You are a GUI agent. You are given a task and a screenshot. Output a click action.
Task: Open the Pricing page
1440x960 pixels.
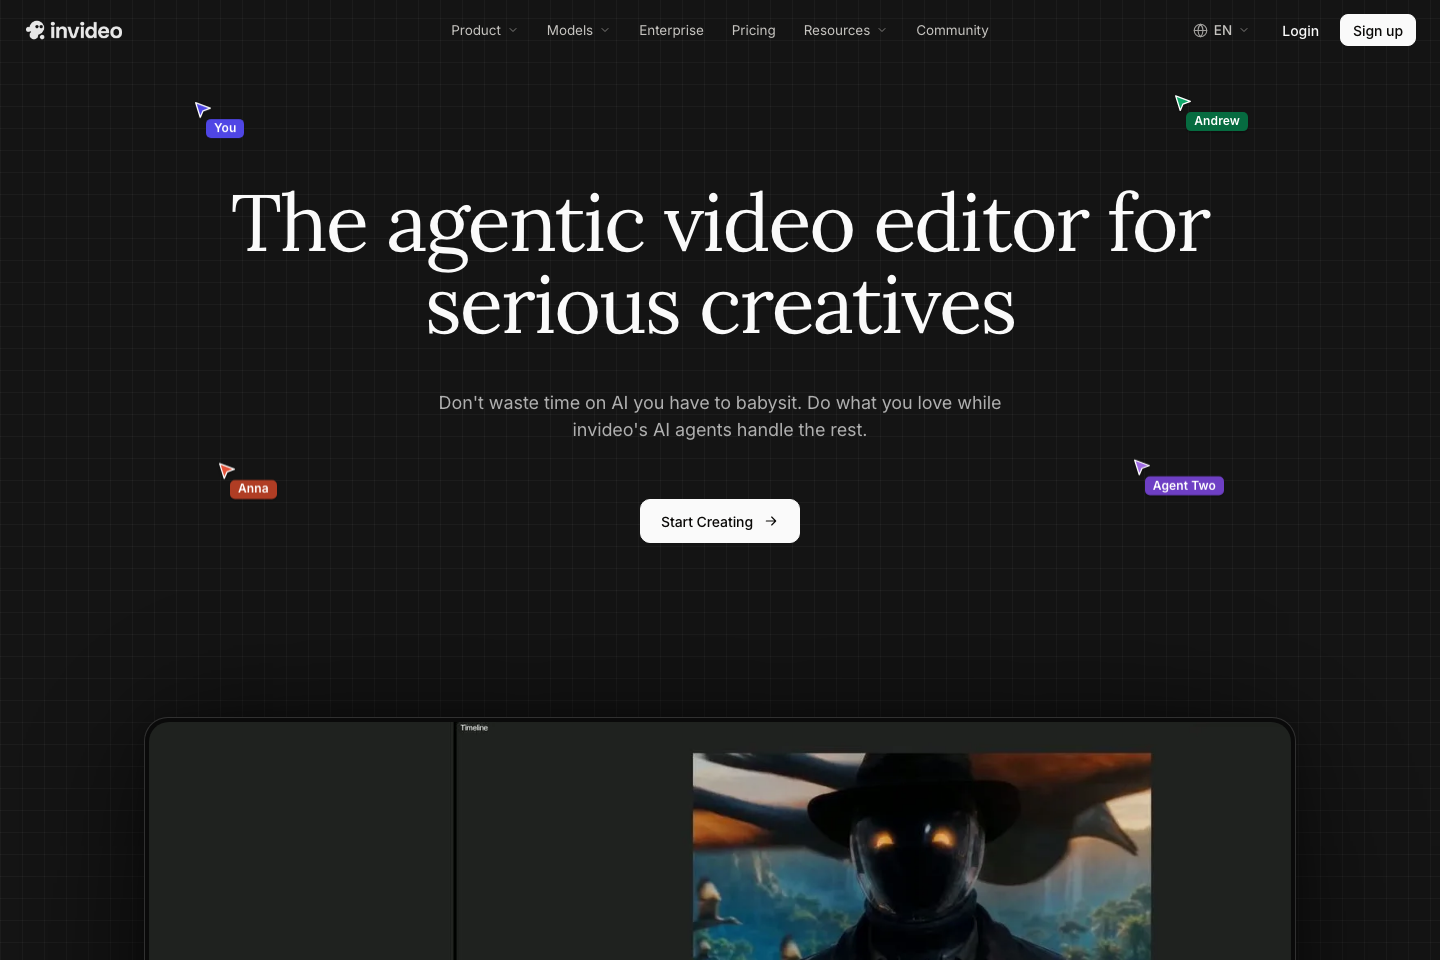[753, 31]
